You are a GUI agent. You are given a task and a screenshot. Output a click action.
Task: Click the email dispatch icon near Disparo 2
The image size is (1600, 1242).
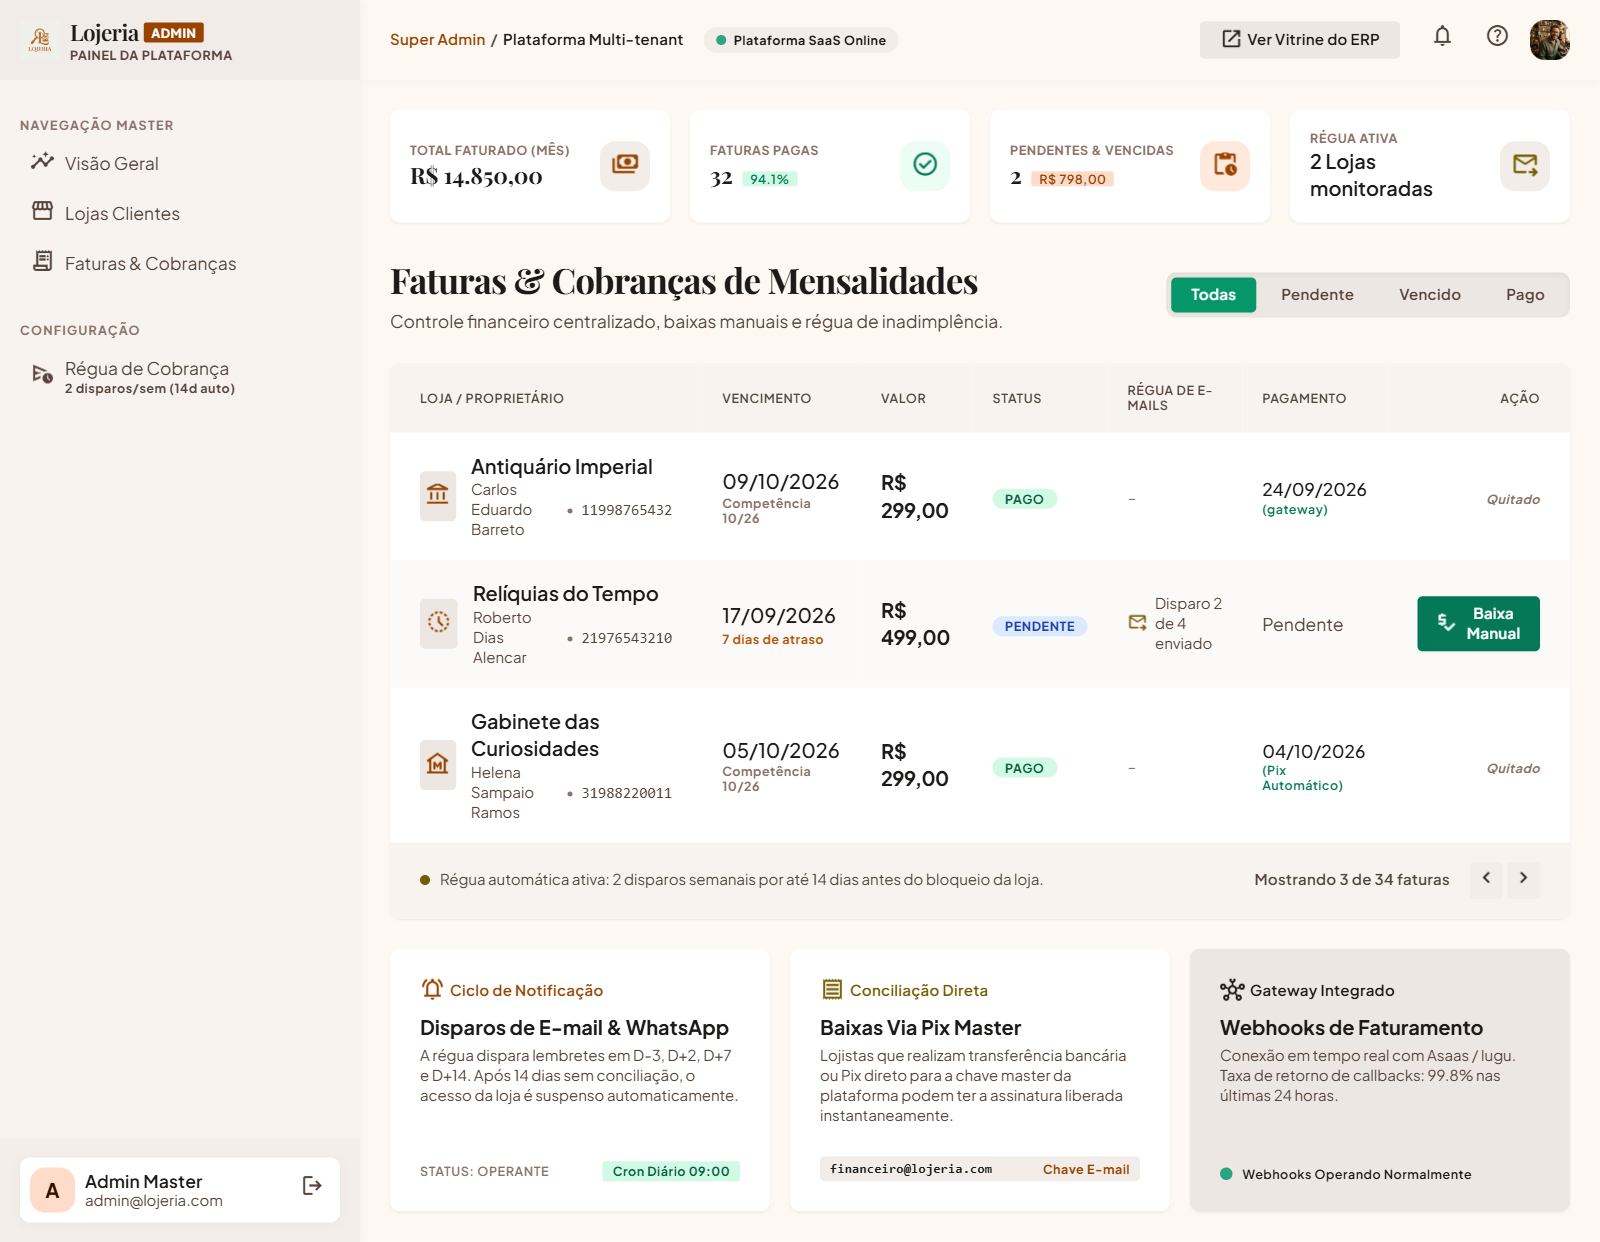click(x=1138, y=623)
